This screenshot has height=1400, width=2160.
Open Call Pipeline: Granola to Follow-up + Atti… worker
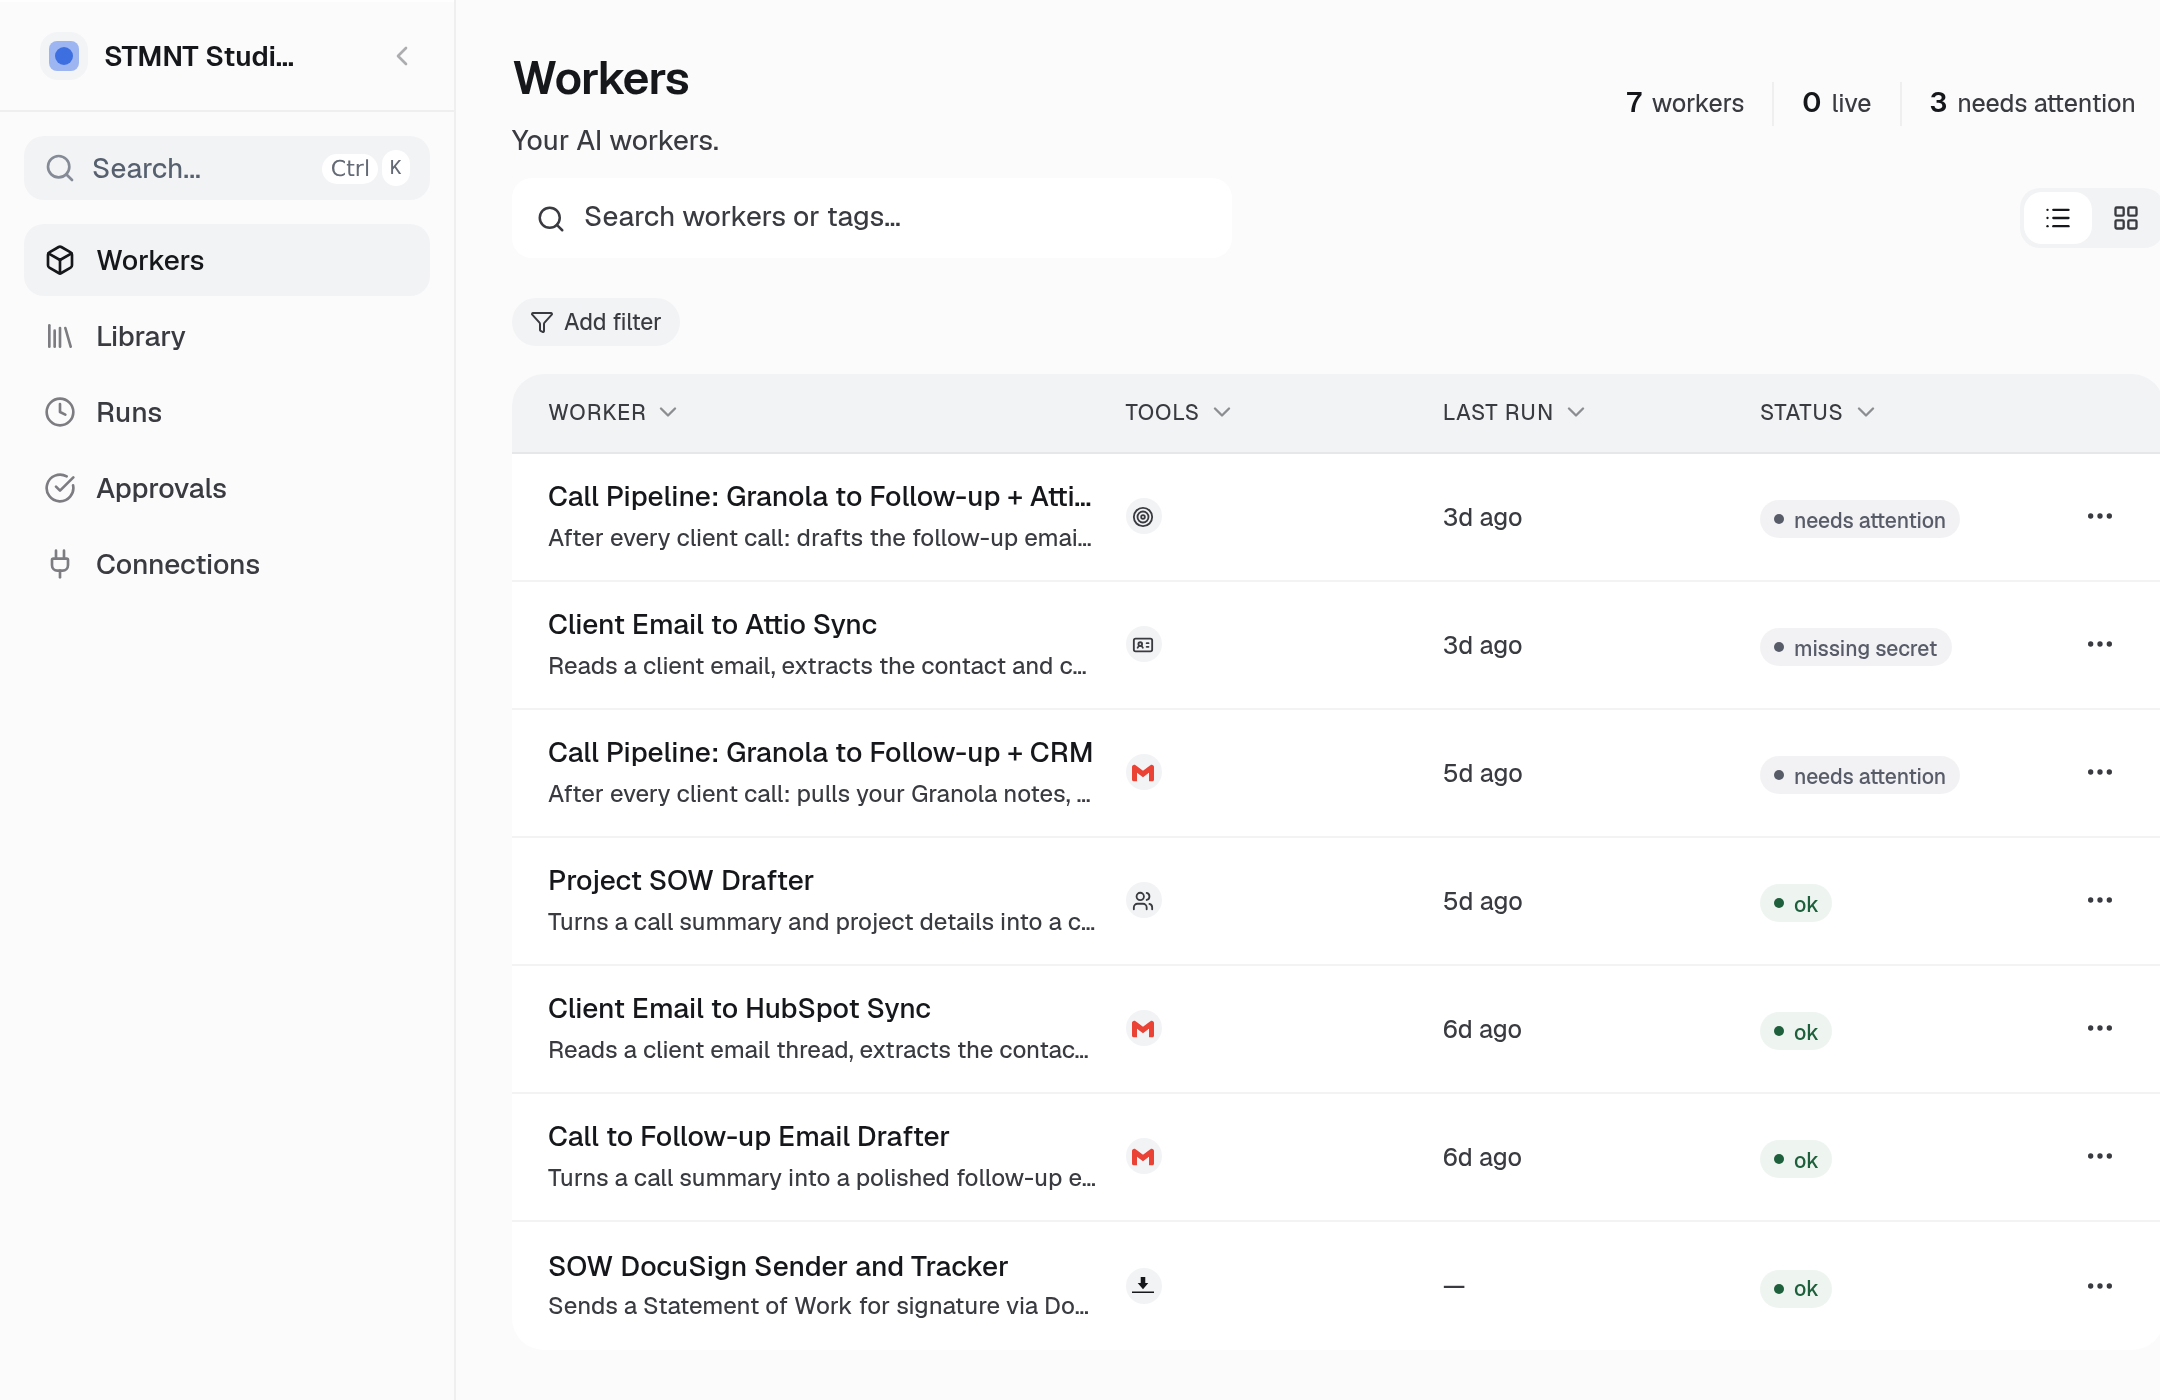pos(819,497)
